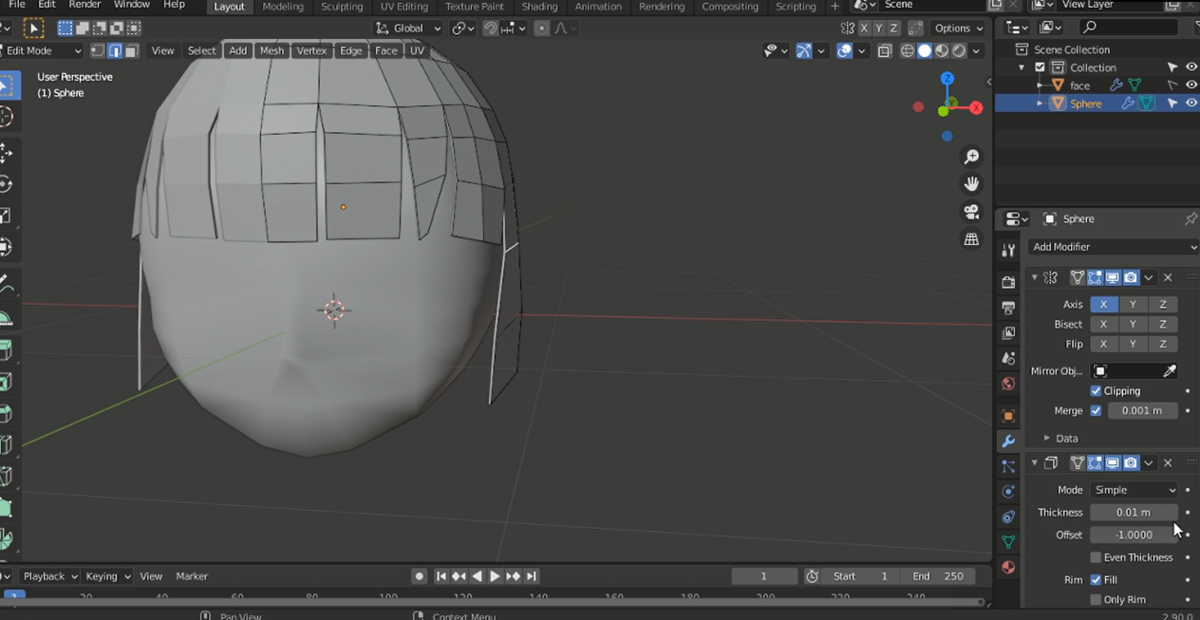Switch to UV Editing workspace tab

tap(404, 6)
